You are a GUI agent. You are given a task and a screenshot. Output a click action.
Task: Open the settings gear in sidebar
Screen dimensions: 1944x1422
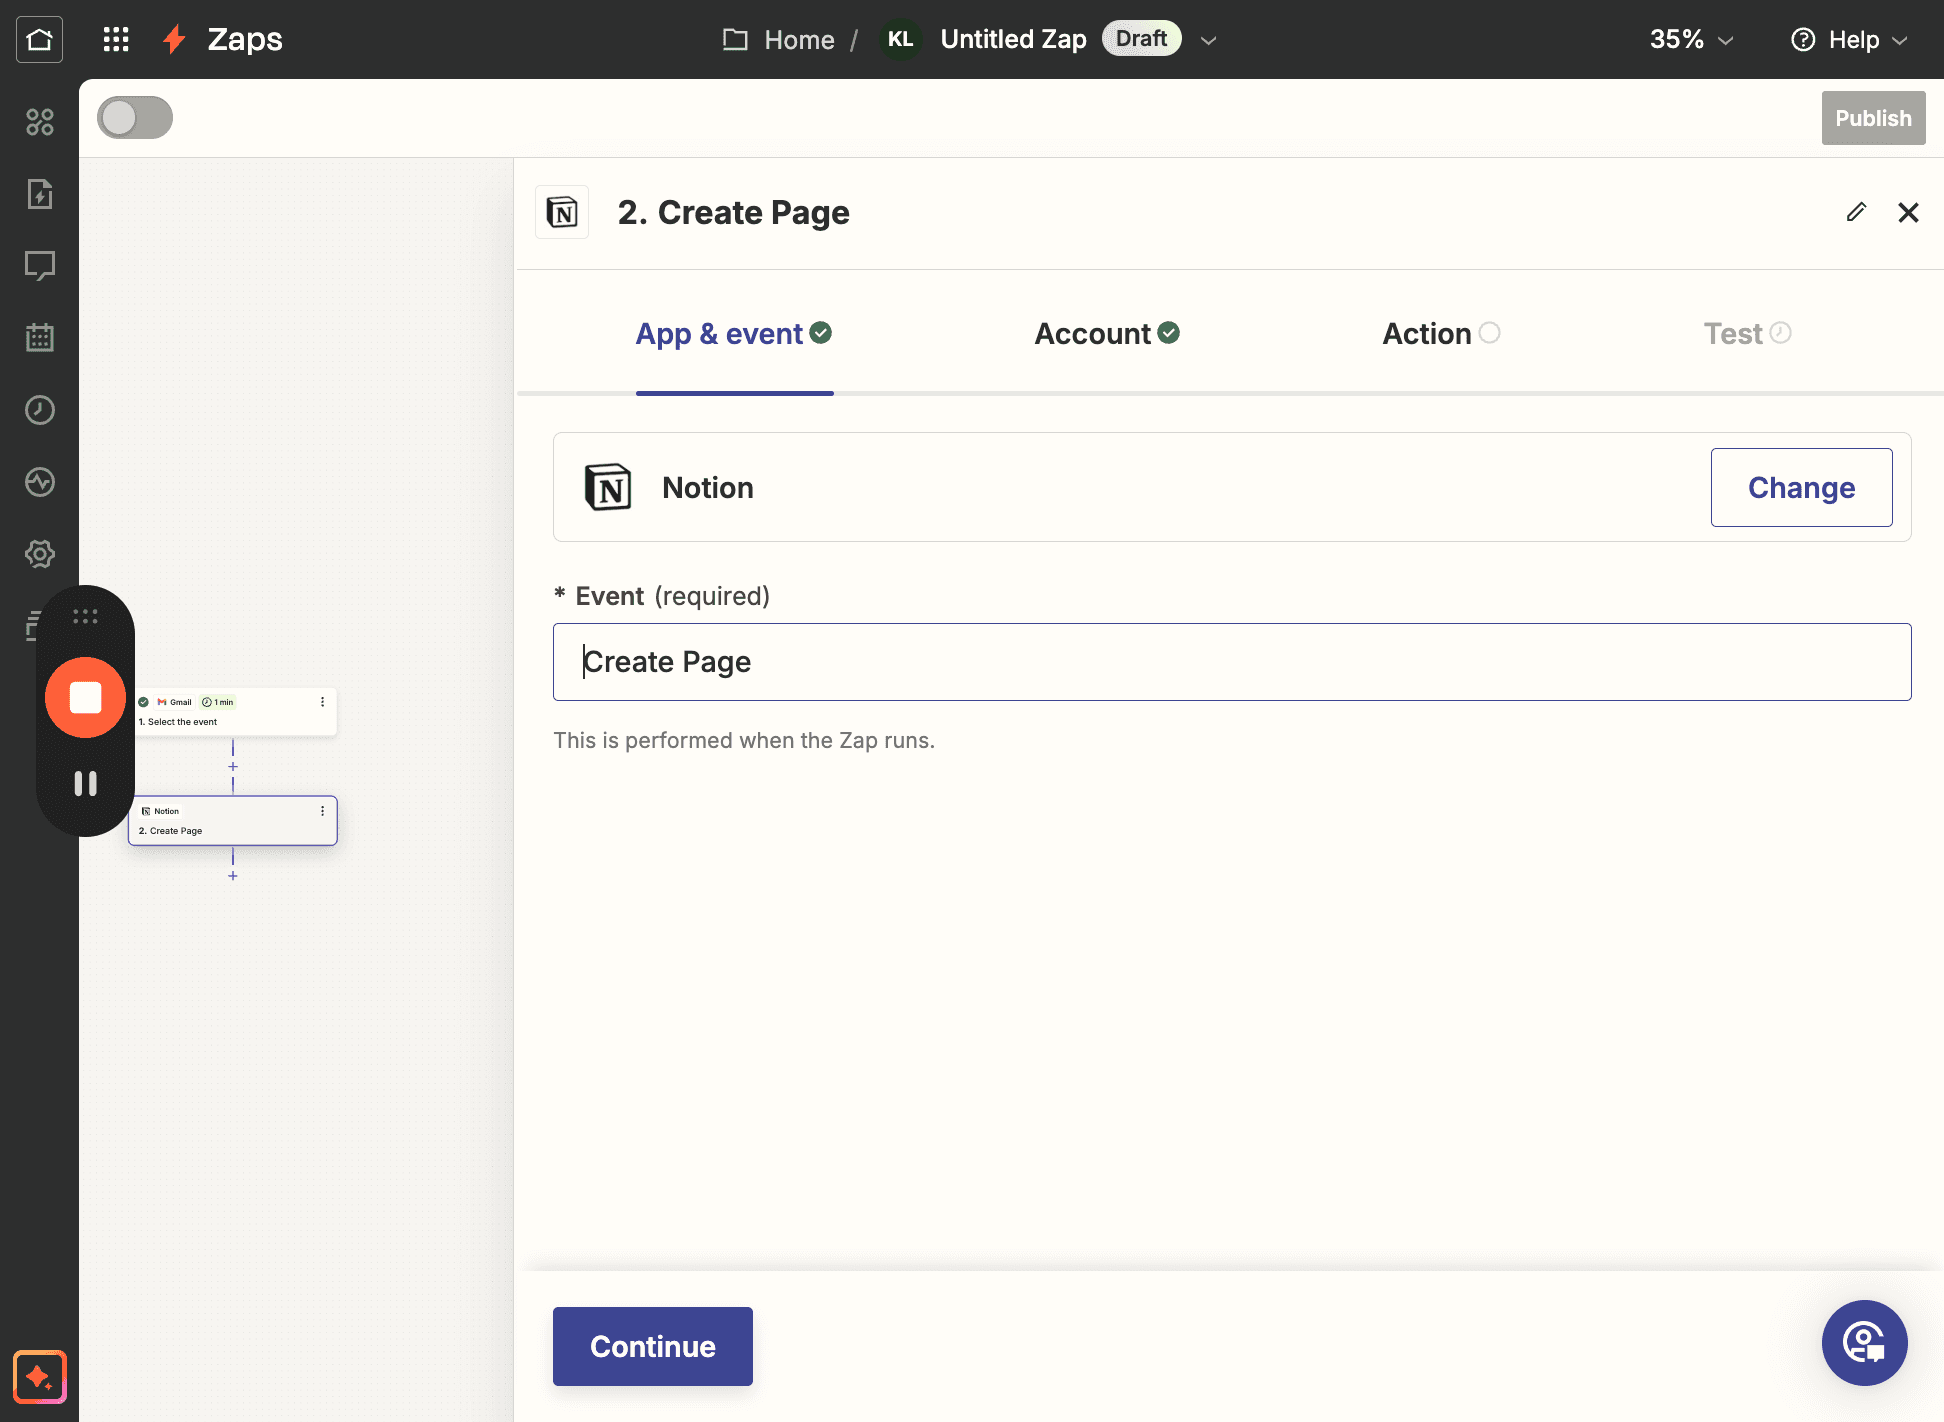(39, 554)
